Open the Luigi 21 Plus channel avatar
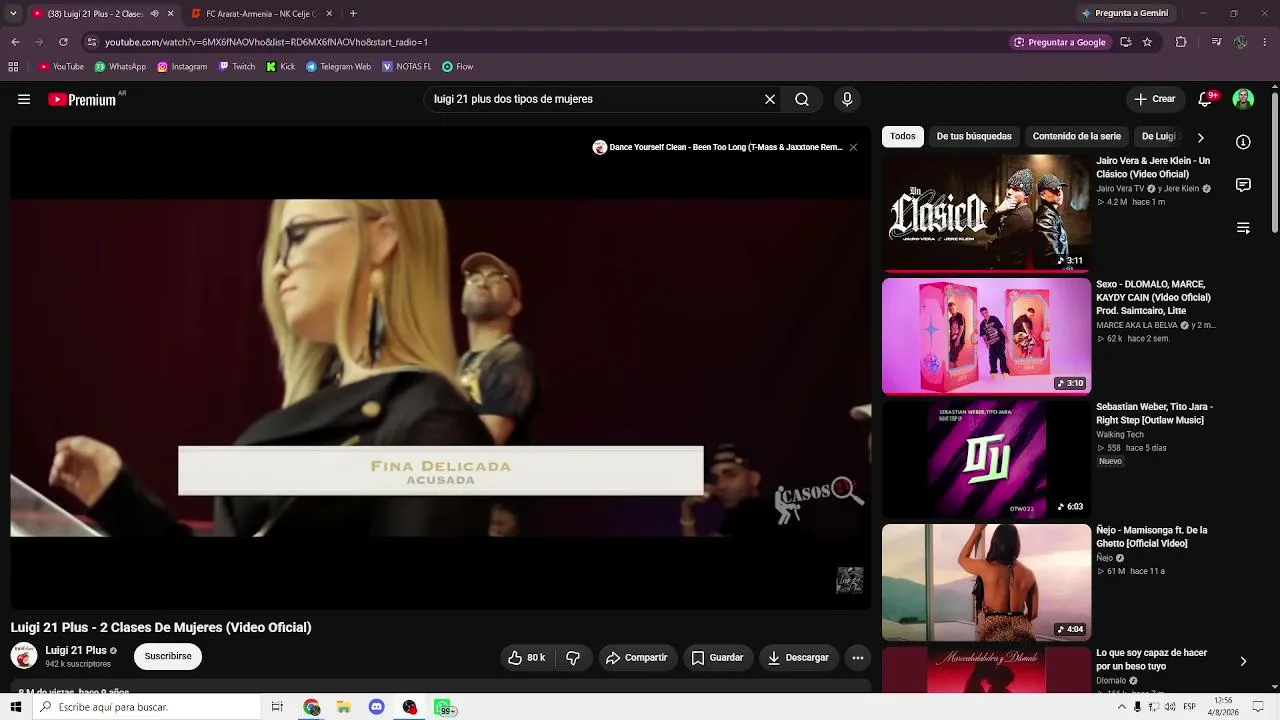Viewport: 1280px width, 720px height. pos(24,656)
